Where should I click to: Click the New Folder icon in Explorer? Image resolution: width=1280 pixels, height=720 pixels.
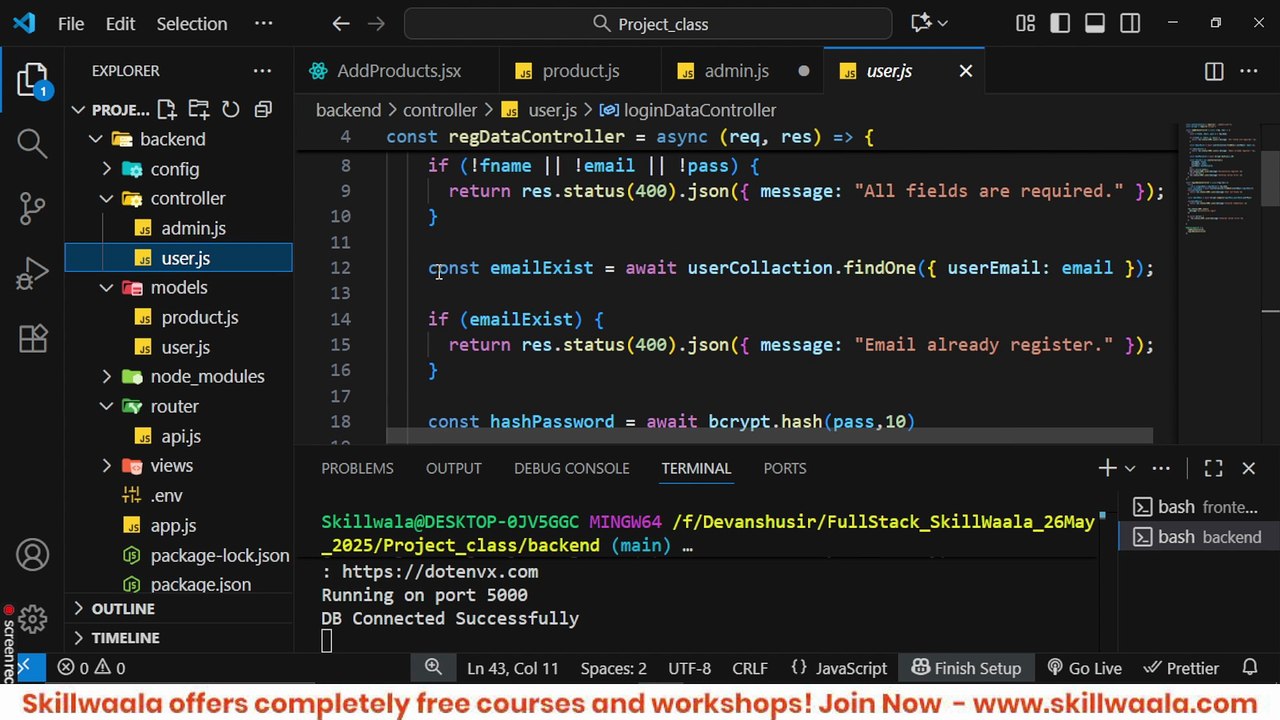[199, 110]
